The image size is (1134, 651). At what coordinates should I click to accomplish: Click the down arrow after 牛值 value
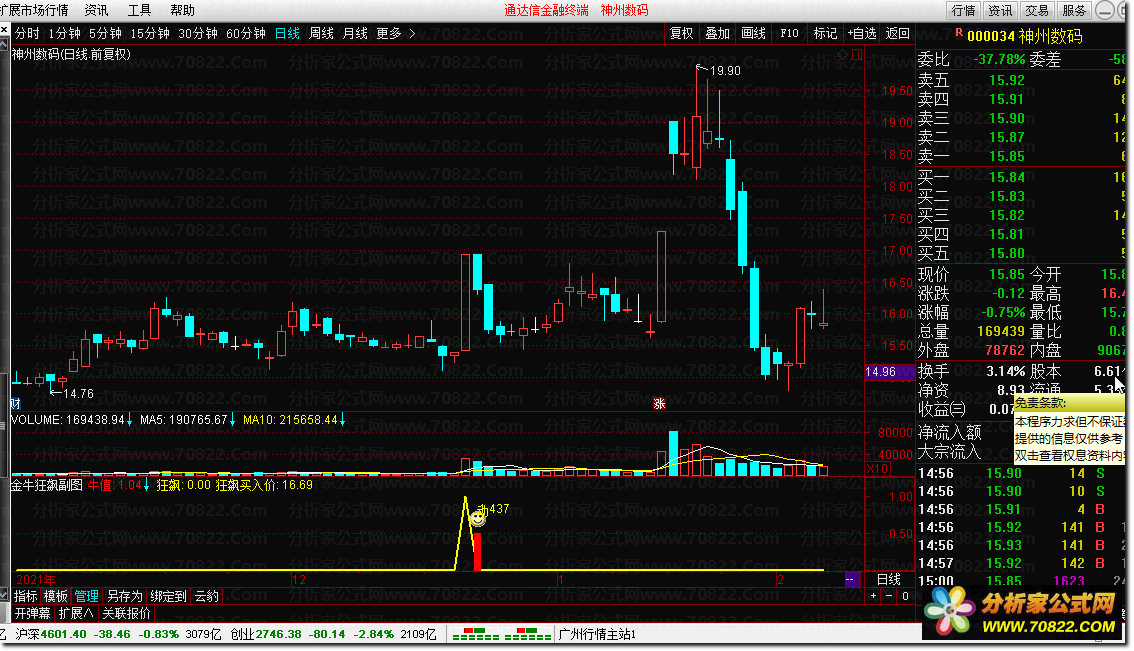146,485
